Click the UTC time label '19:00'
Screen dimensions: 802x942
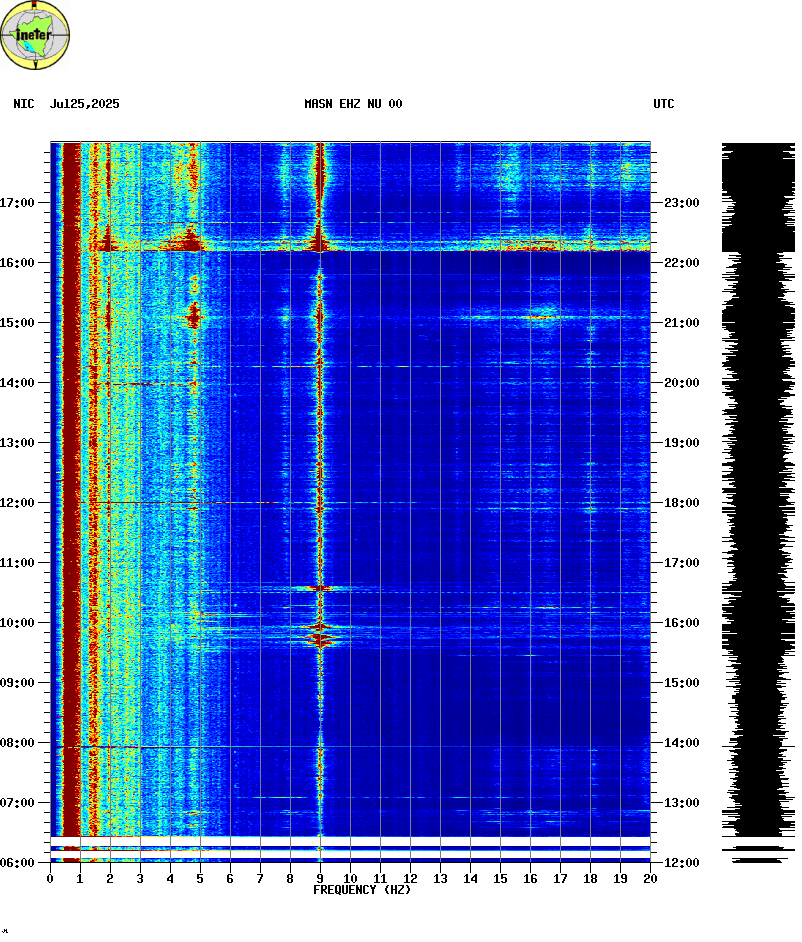(682, 443)
